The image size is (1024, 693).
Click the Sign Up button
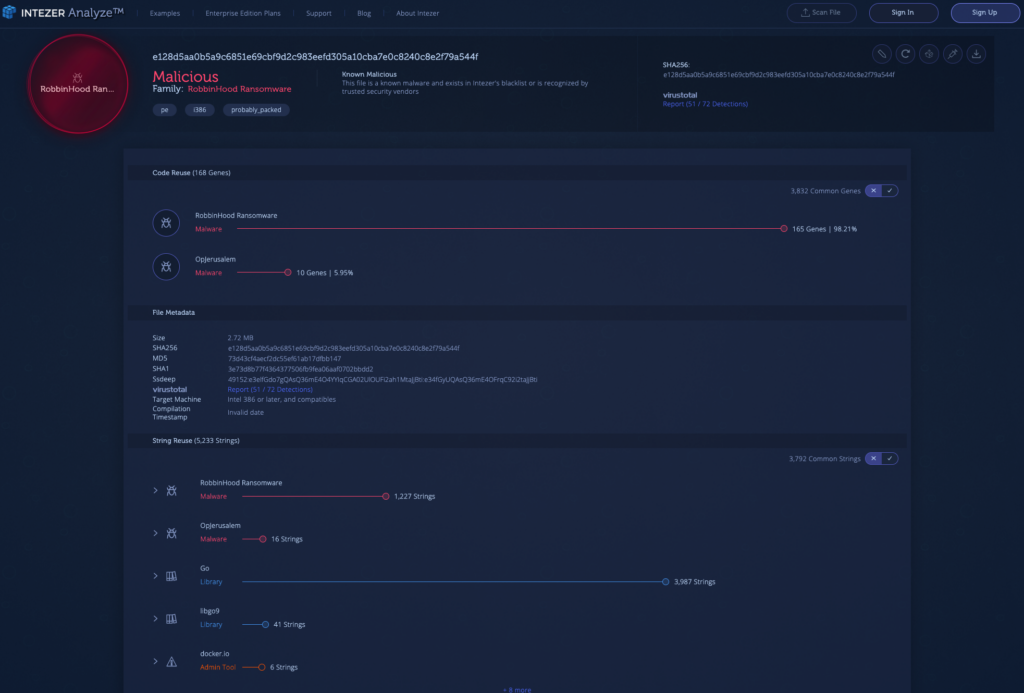click(x=984, y=13)
